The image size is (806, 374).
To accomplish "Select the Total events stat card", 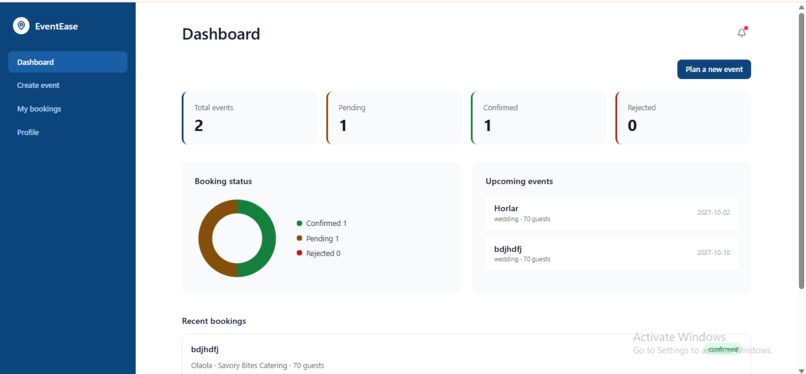I will coord(250,118).
